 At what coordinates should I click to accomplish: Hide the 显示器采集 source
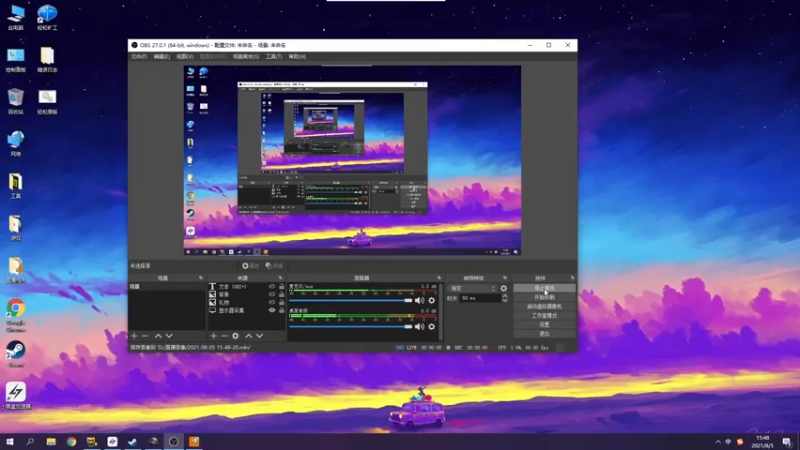pyautogui.click(x=272, y=310)
